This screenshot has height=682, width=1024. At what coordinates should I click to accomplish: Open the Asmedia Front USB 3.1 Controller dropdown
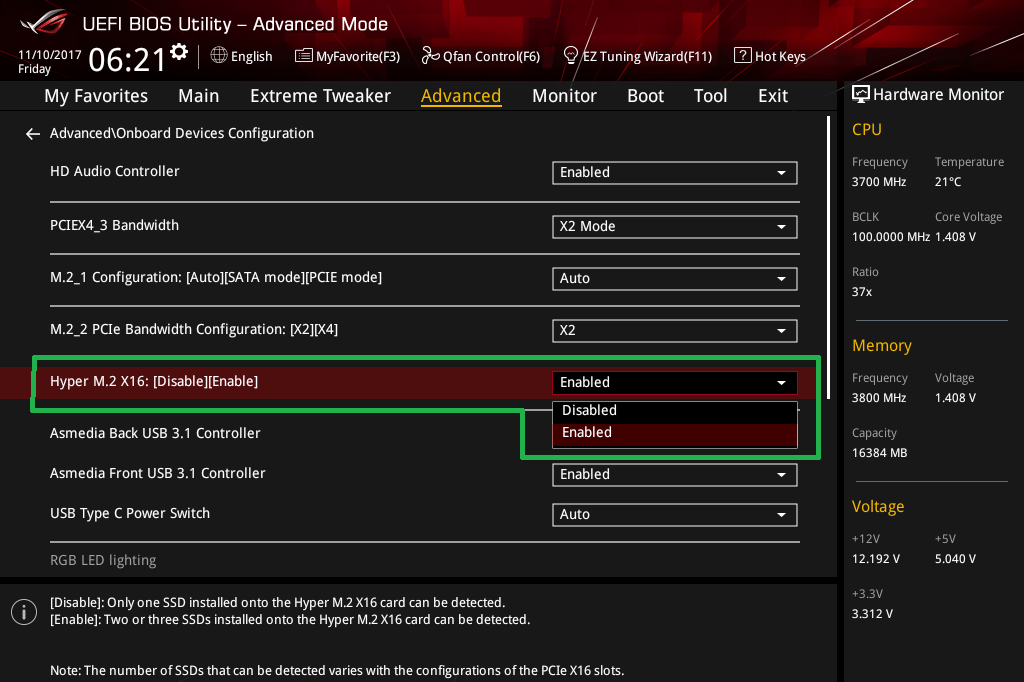[675, 475]
